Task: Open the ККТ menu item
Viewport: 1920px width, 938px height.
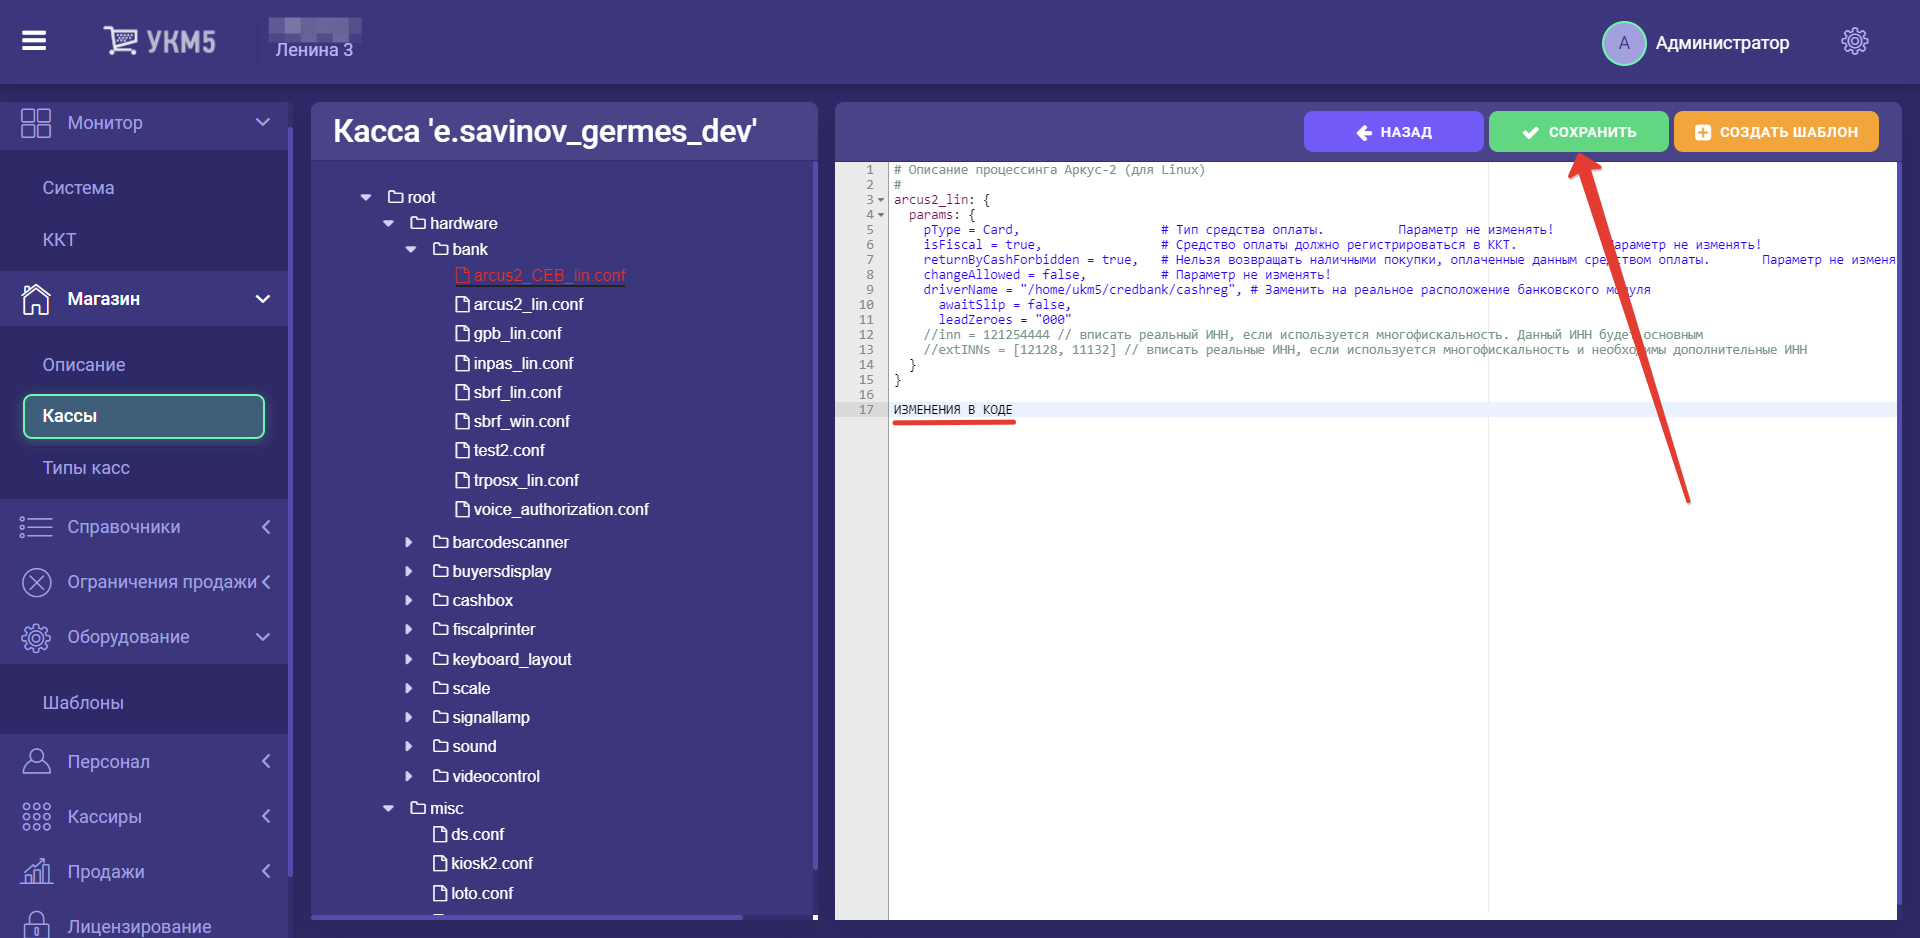Action: (x=59, y=240)
